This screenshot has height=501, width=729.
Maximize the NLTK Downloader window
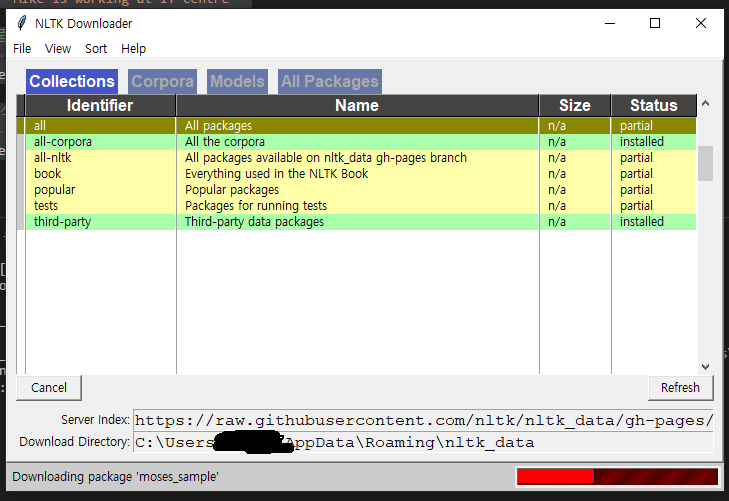655,23
